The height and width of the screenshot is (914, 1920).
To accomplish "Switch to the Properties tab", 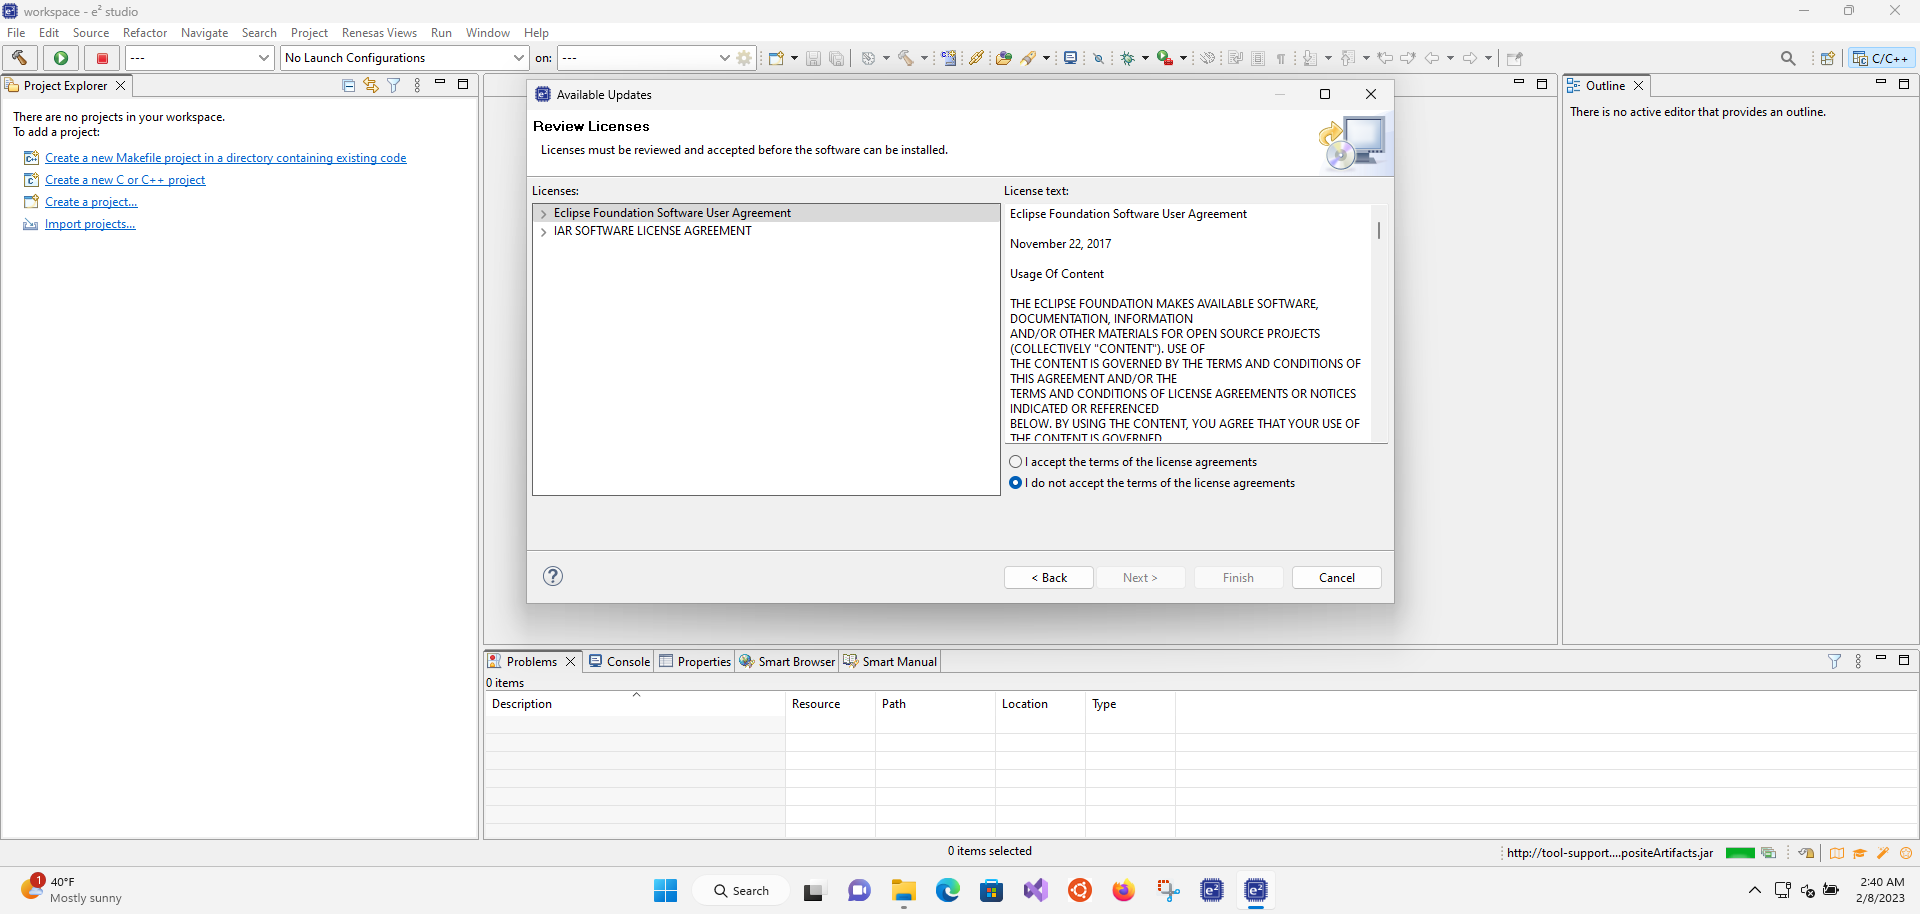I will pyautogui.click(x=695, y=661).
